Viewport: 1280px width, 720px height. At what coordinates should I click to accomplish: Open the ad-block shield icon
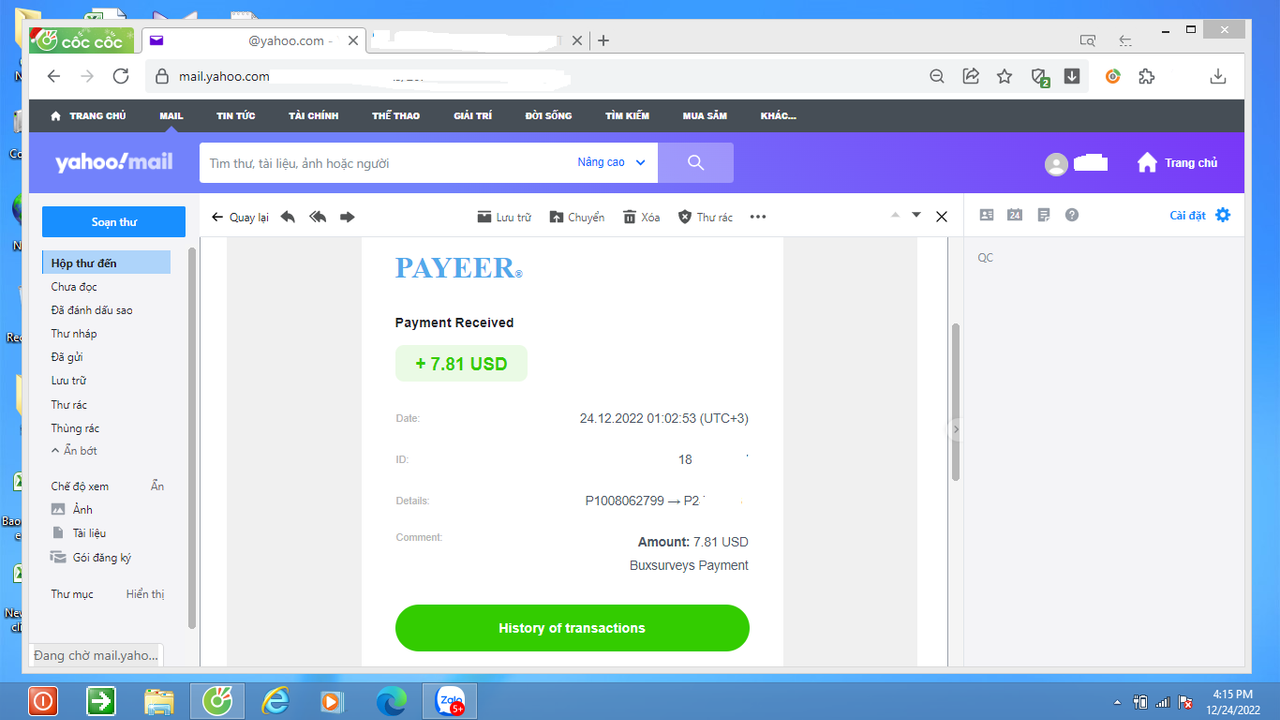[1040, 77]
